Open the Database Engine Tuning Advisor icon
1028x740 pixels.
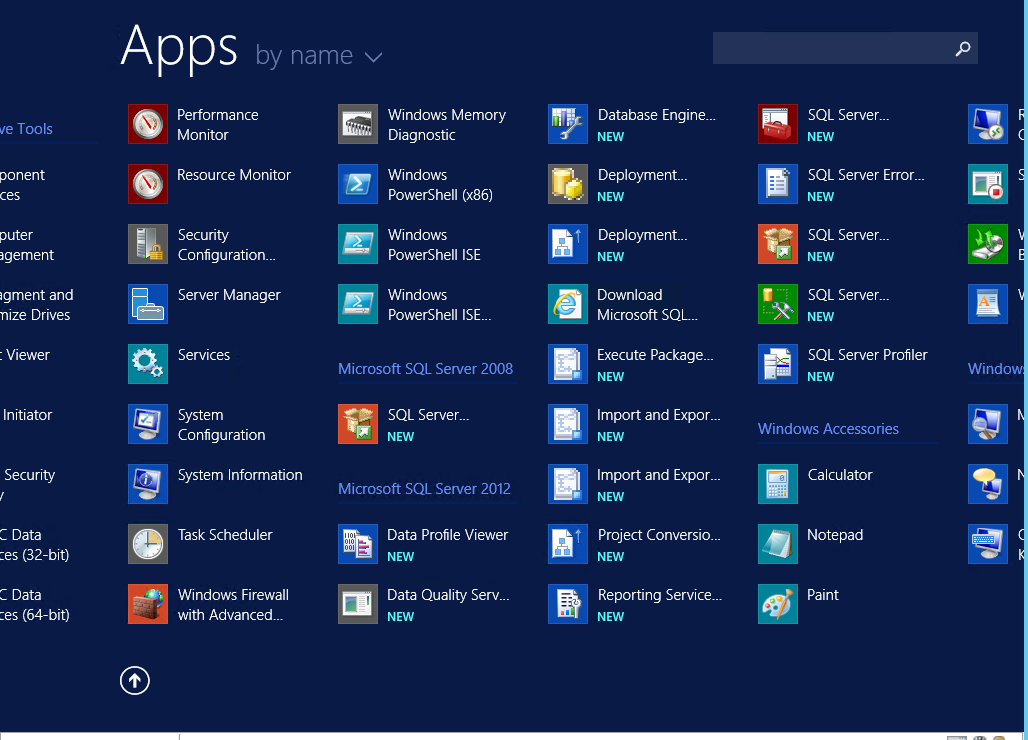pyautogui.click(x=568, y=124)
